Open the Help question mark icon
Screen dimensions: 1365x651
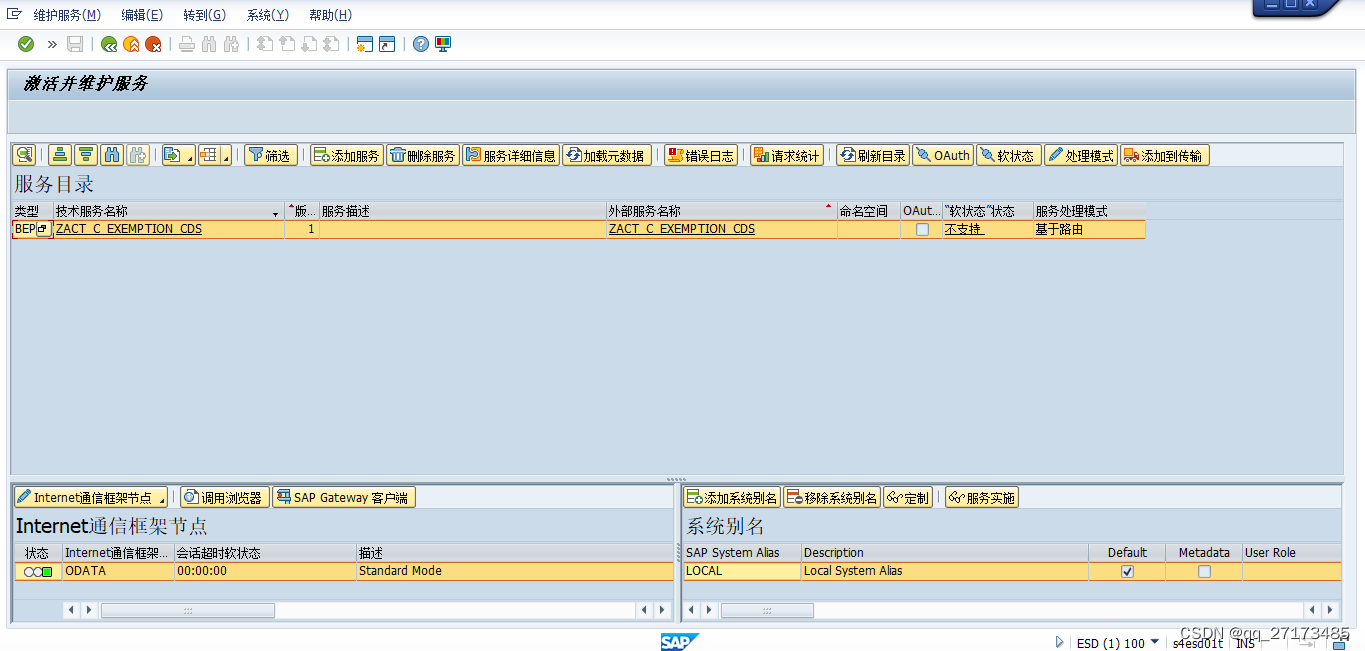[421, 44]
